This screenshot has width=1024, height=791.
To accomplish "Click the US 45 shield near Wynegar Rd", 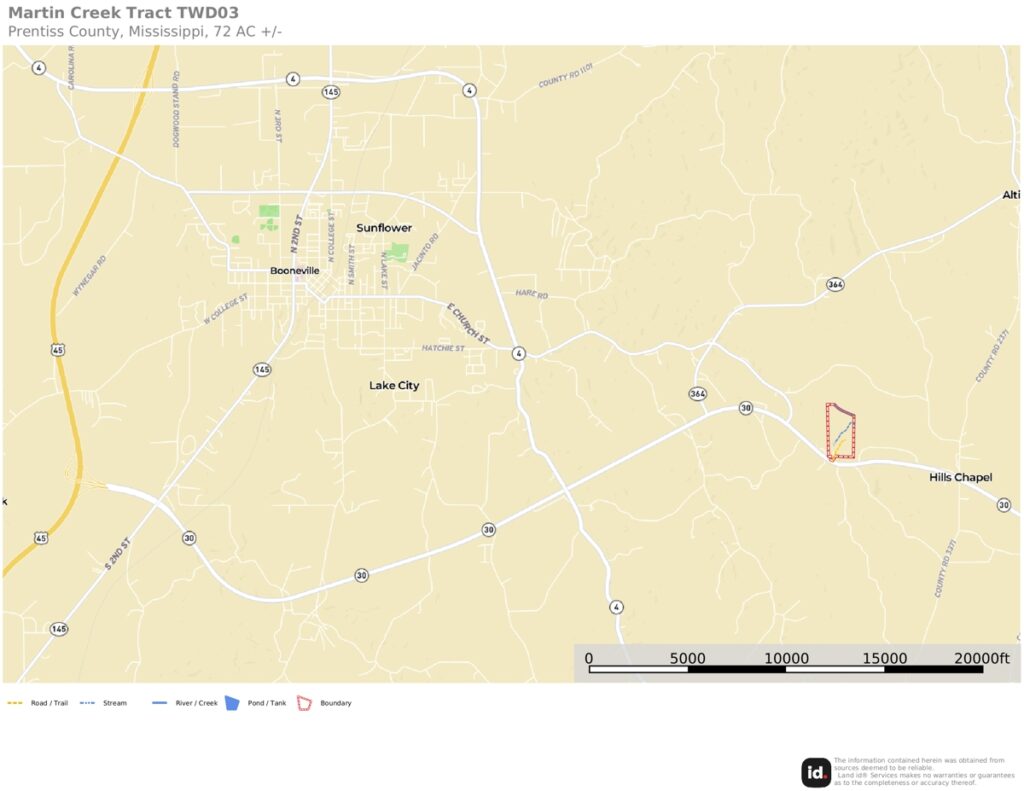I will tap(58, 350).
